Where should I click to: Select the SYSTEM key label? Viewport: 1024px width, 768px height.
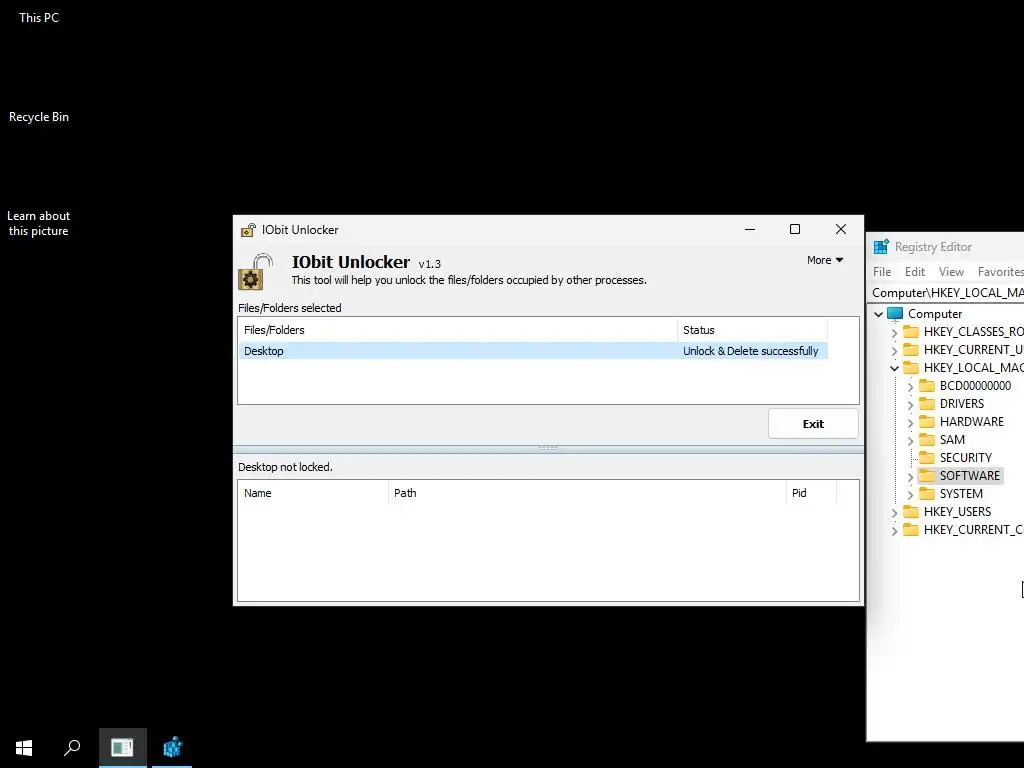coord(961,494)
